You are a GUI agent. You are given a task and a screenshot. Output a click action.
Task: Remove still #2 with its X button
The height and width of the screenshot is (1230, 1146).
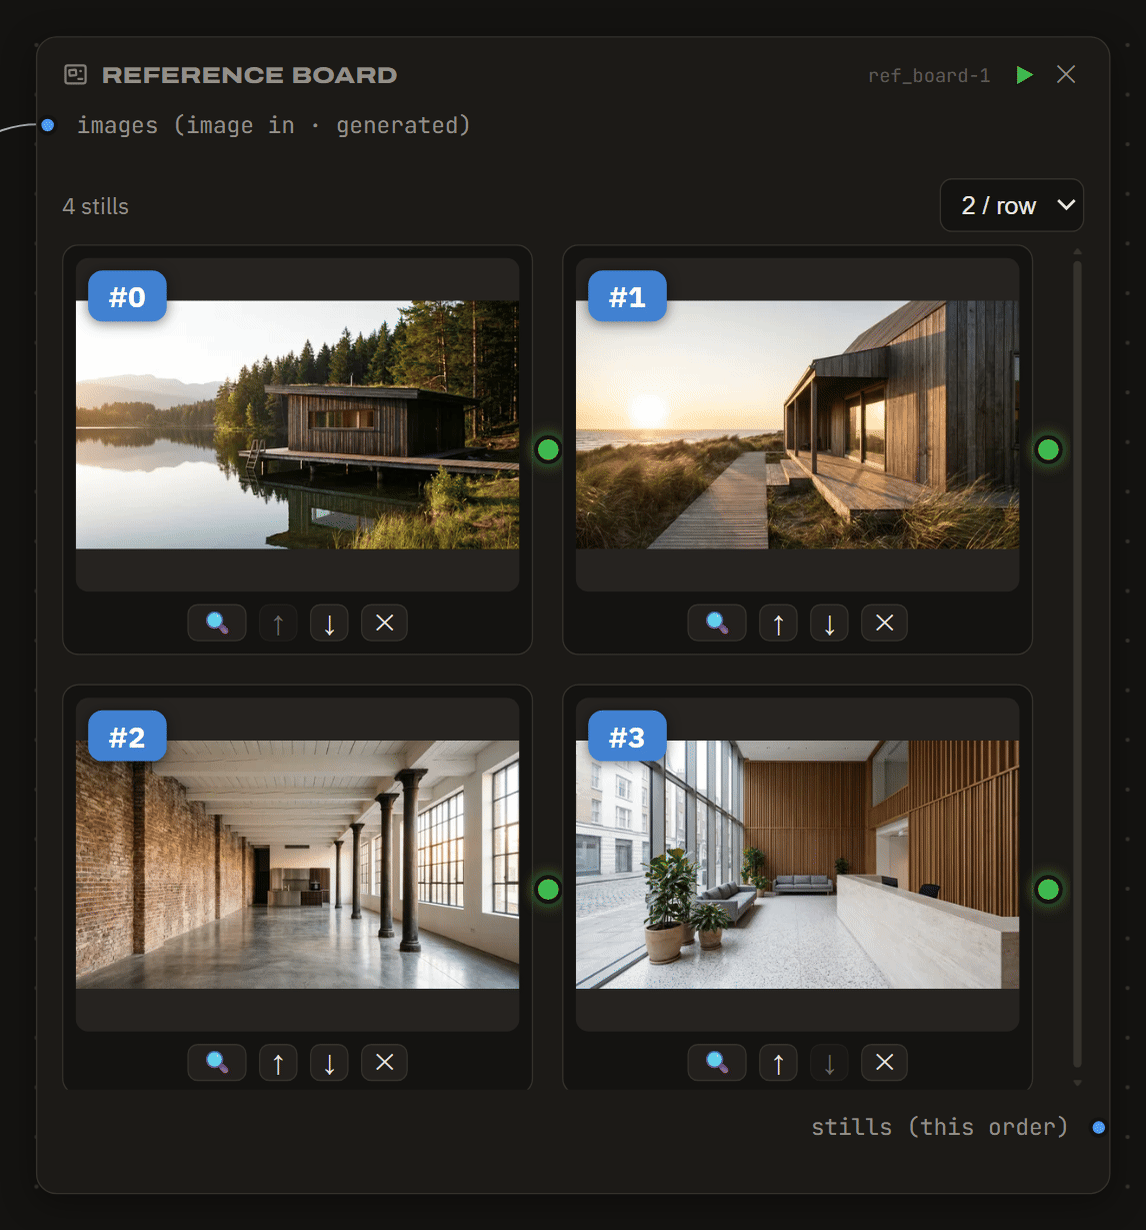click(384, 1063)
